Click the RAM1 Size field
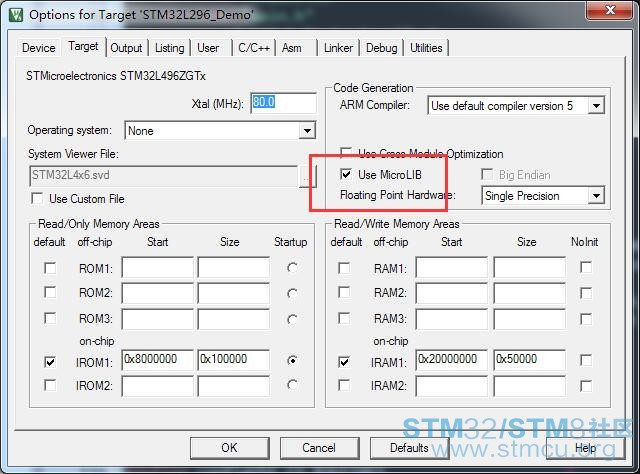Screen dimensions: 640x474 pos(529,267)
